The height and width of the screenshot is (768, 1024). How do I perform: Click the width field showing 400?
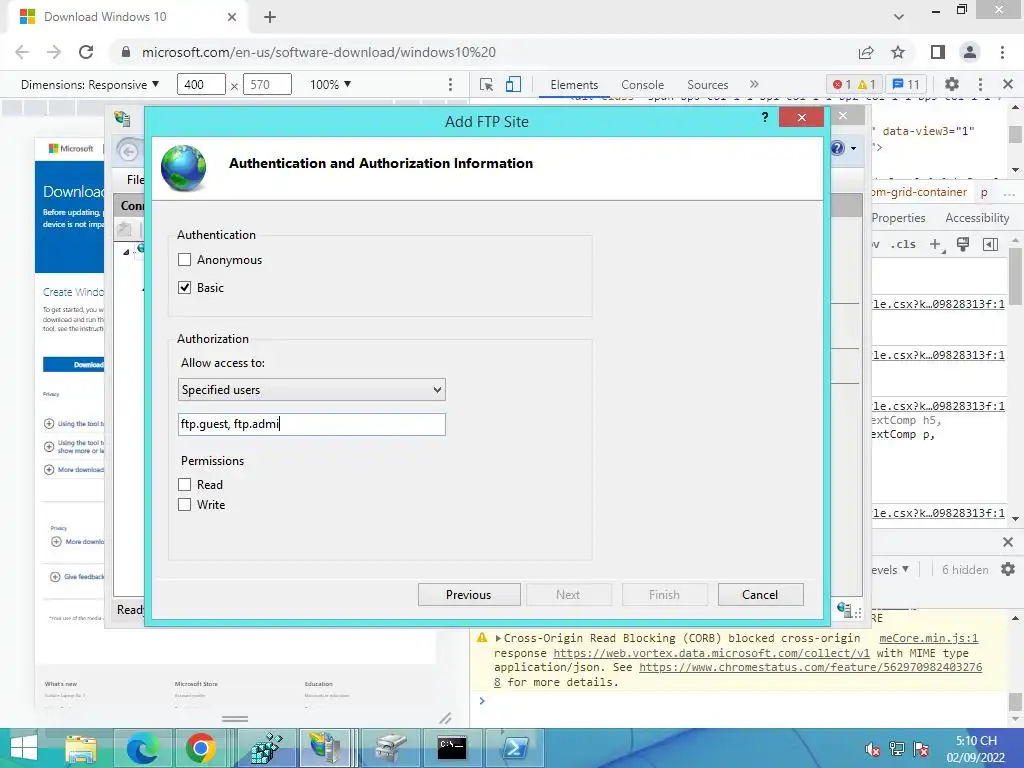click(x=201, y=84)
